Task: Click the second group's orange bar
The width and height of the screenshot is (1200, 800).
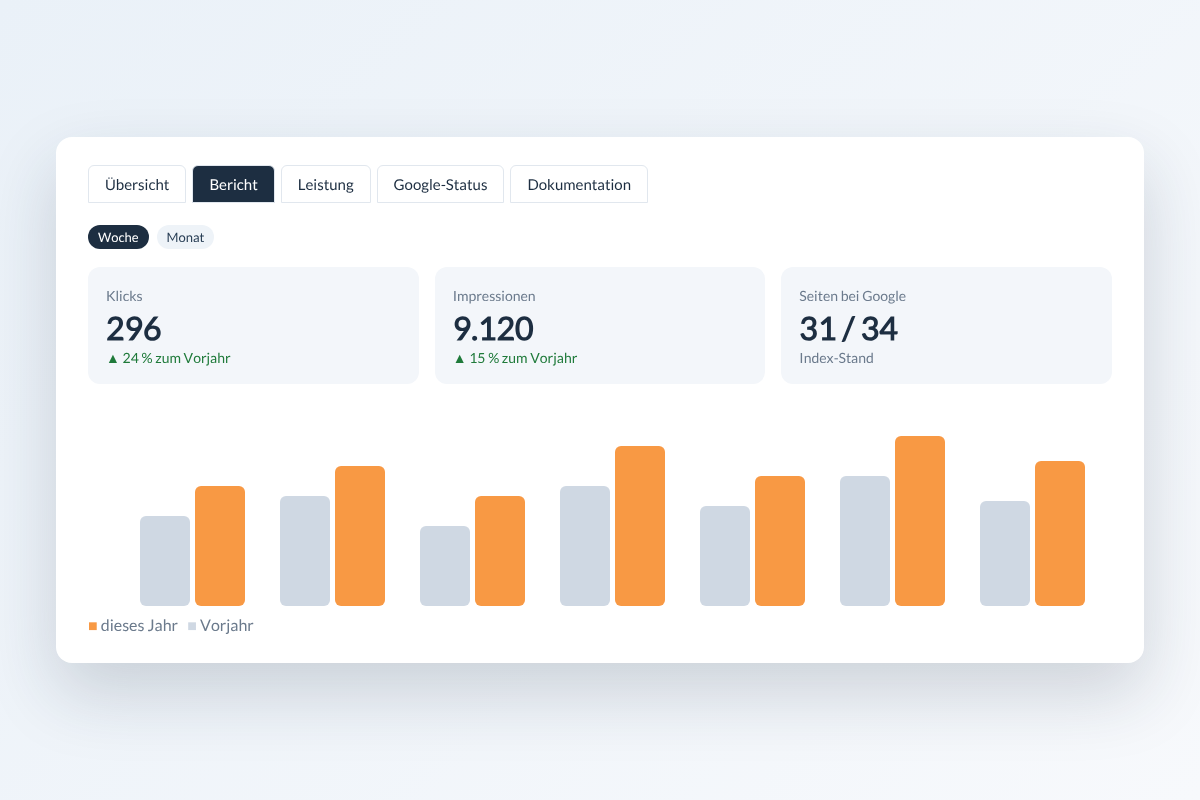Action: 360,536
